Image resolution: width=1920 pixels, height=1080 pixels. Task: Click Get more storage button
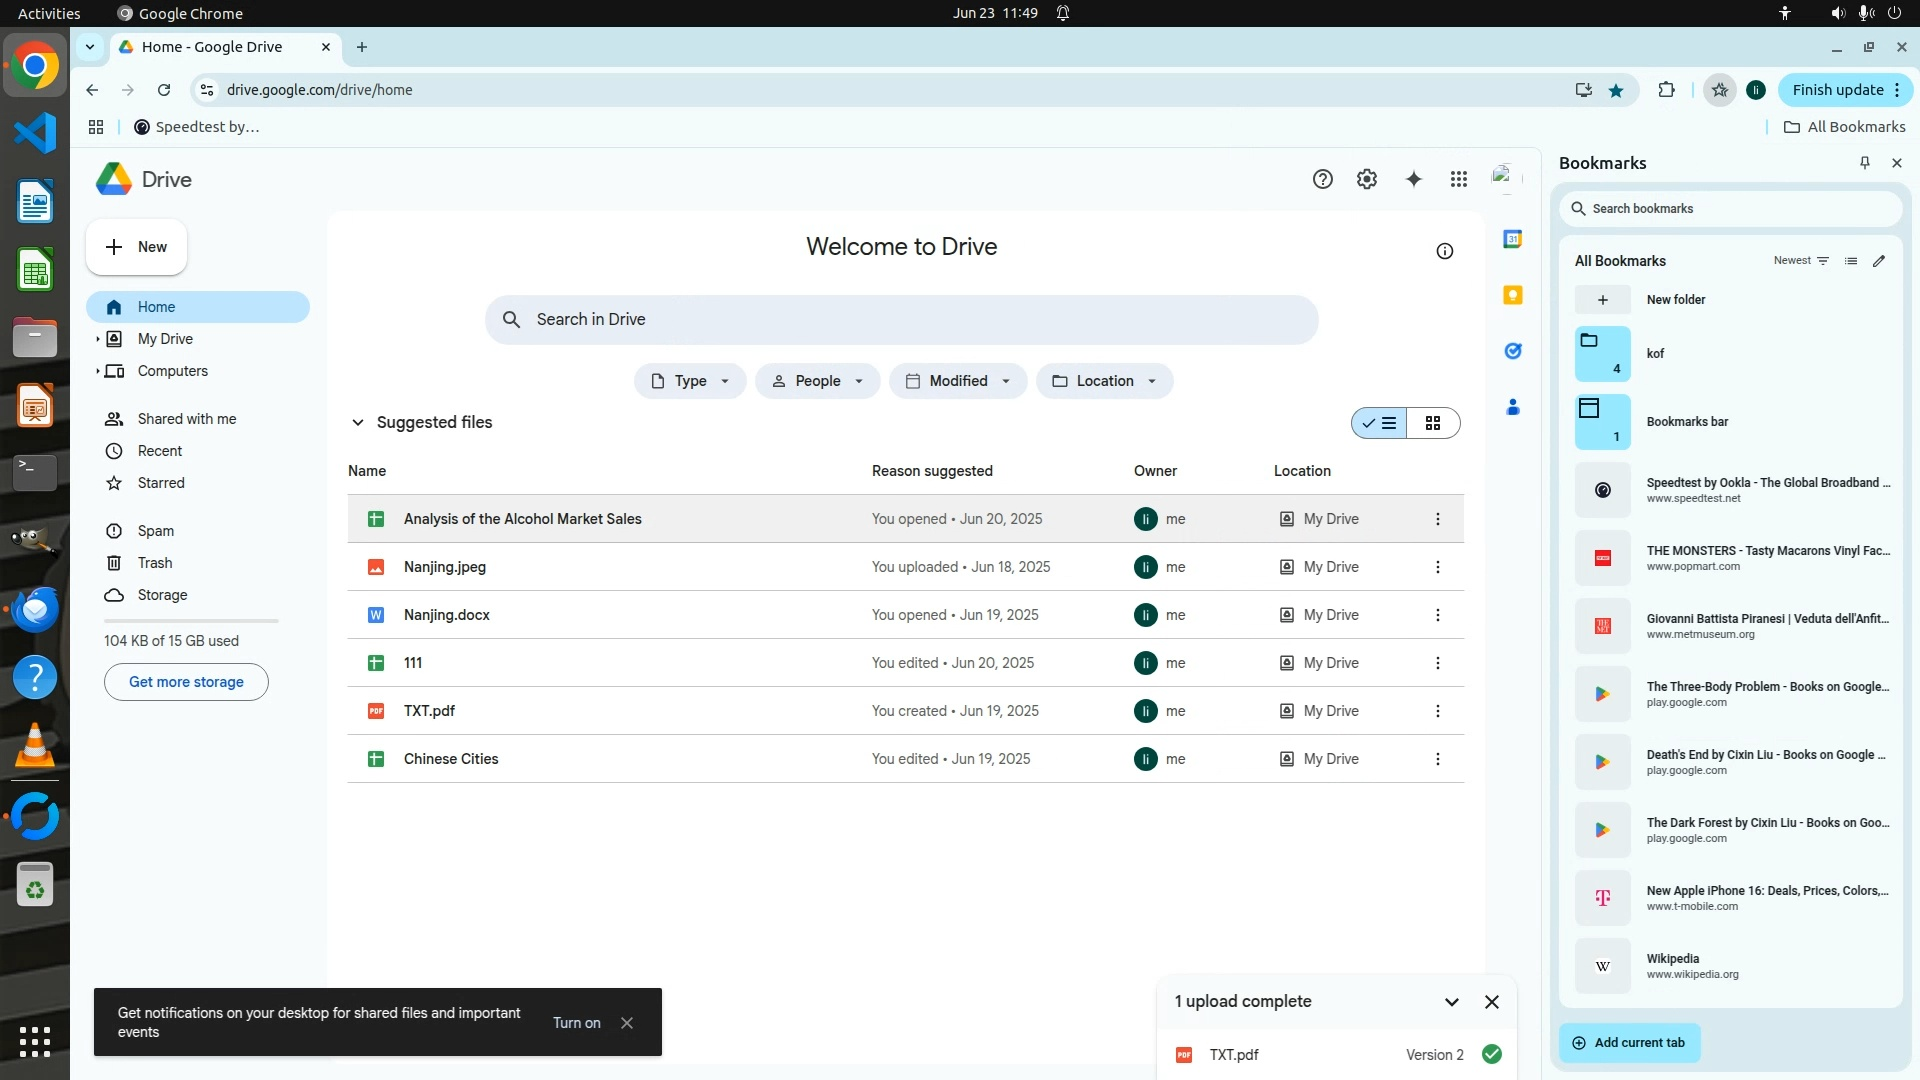(186, 682)
